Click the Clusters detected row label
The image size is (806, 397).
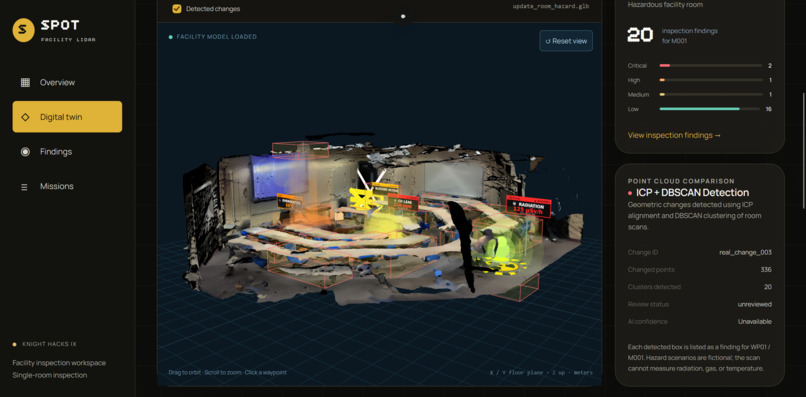(x=654, y=287)
